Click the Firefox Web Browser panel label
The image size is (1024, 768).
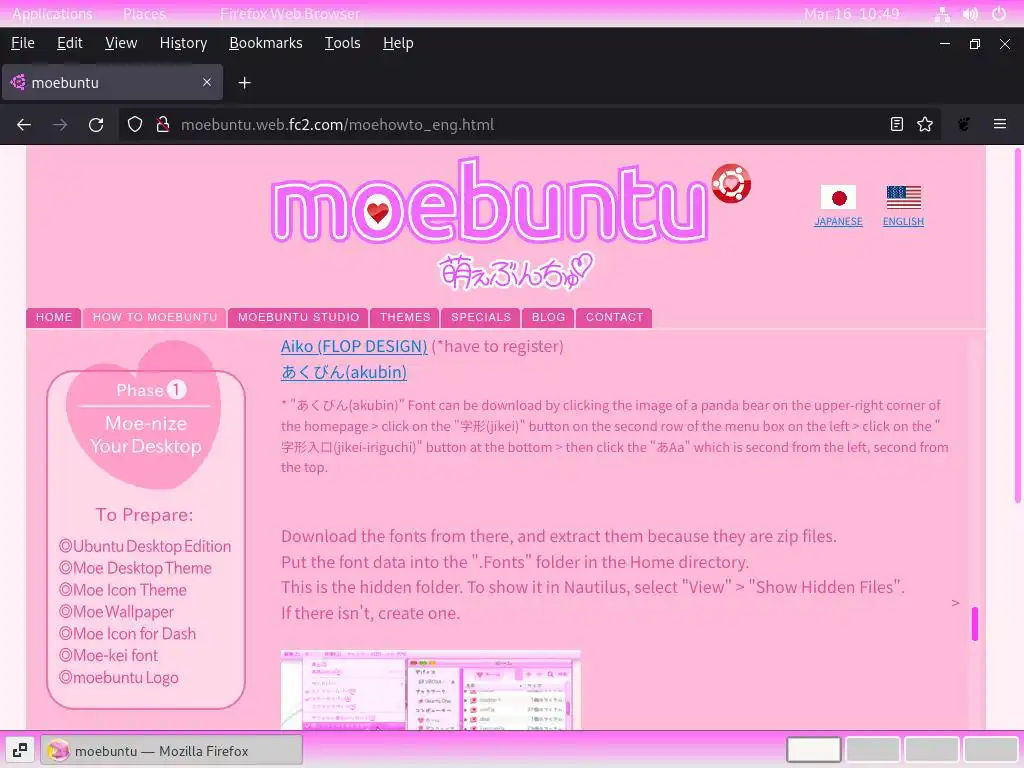289,14
